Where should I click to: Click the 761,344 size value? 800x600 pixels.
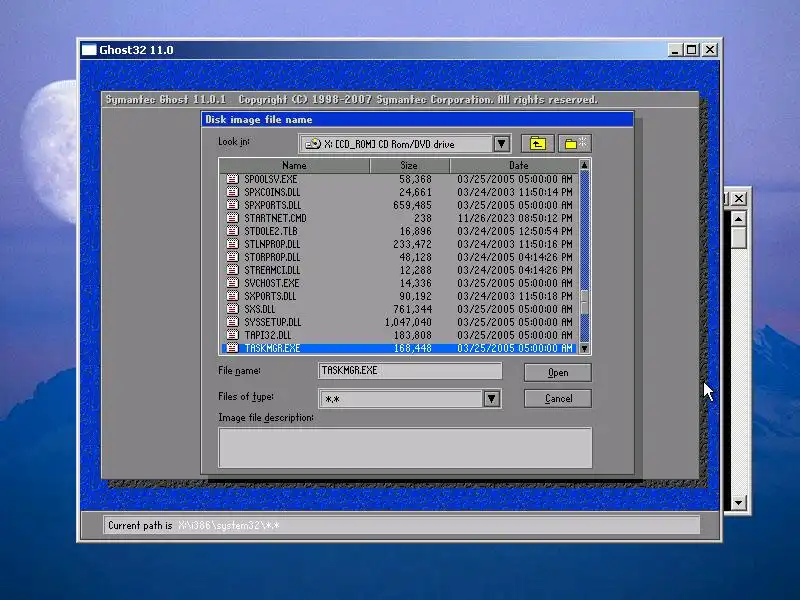[412, 309]
